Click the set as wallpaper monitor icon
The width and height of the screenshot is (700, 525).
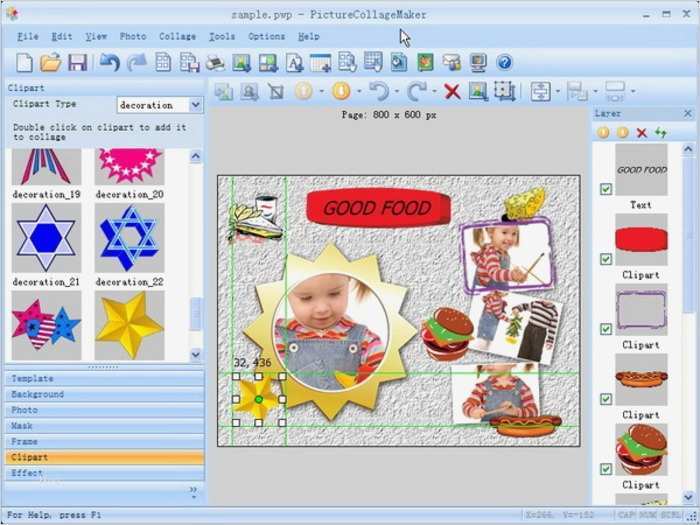(x=478, y=62)
